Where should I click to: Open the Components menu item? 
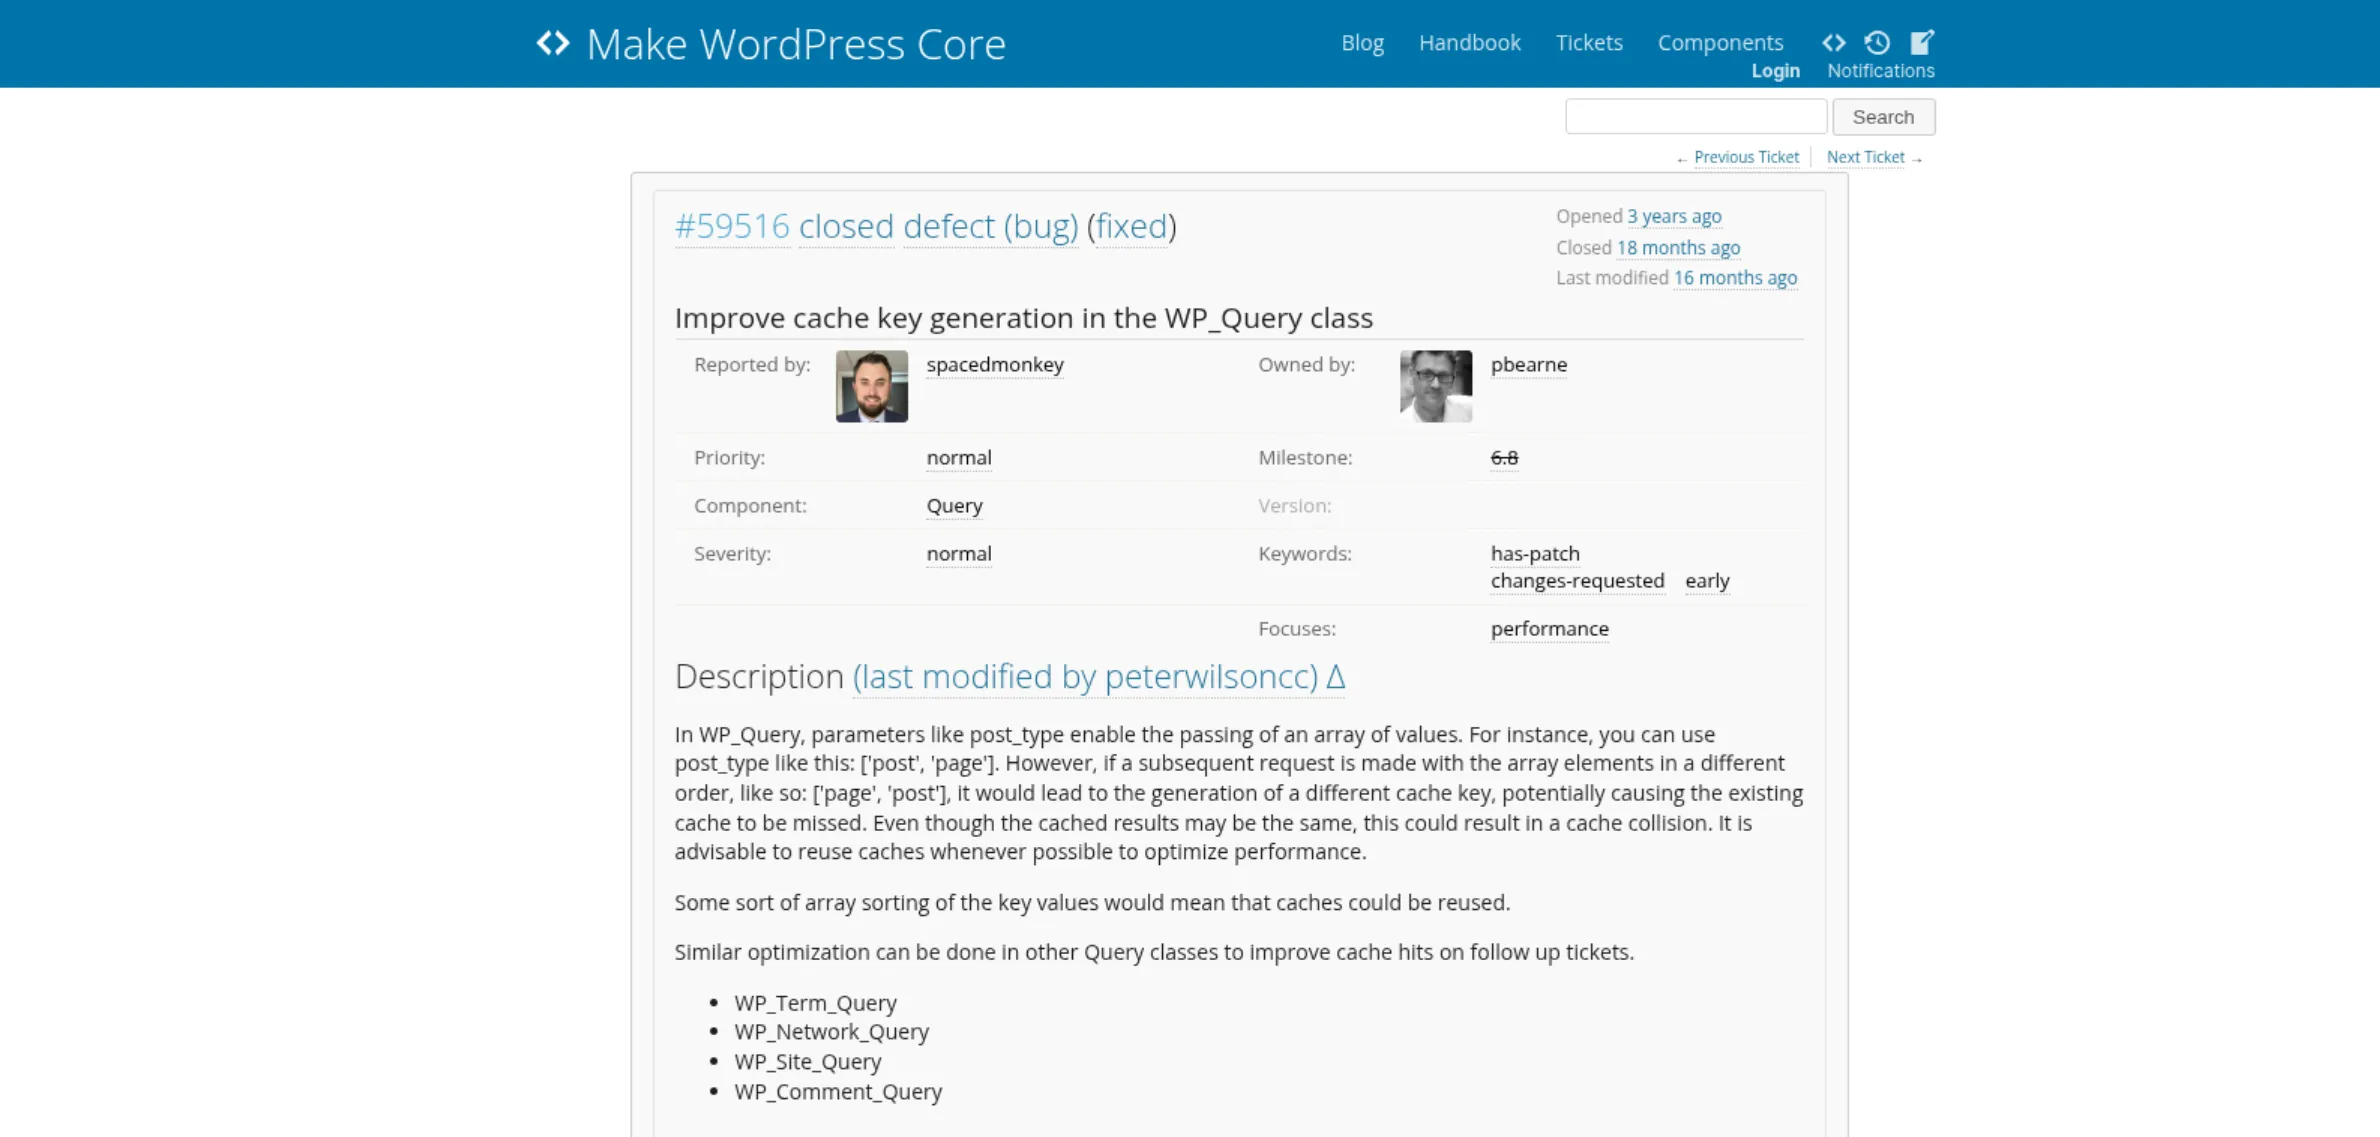point(1720,43)
